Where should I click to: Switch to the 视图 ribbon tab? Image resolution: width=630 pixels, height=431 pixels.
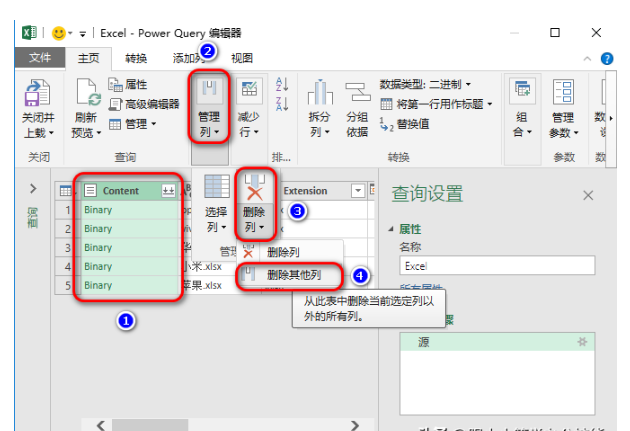pos(242,58)
